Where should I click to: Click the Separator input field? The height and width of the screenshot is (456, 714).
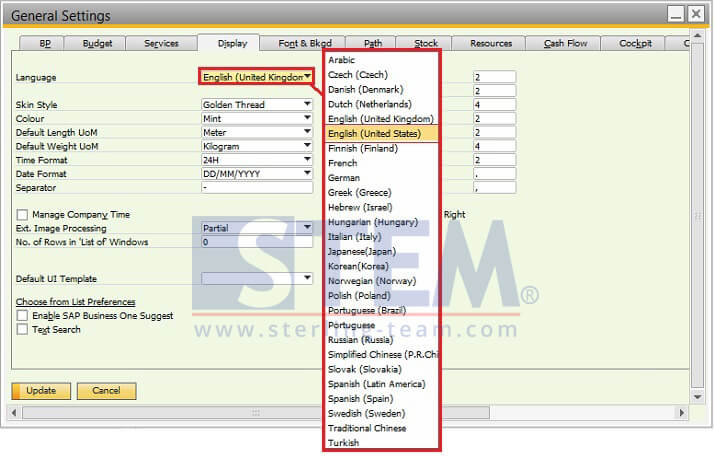click(257, 187)
